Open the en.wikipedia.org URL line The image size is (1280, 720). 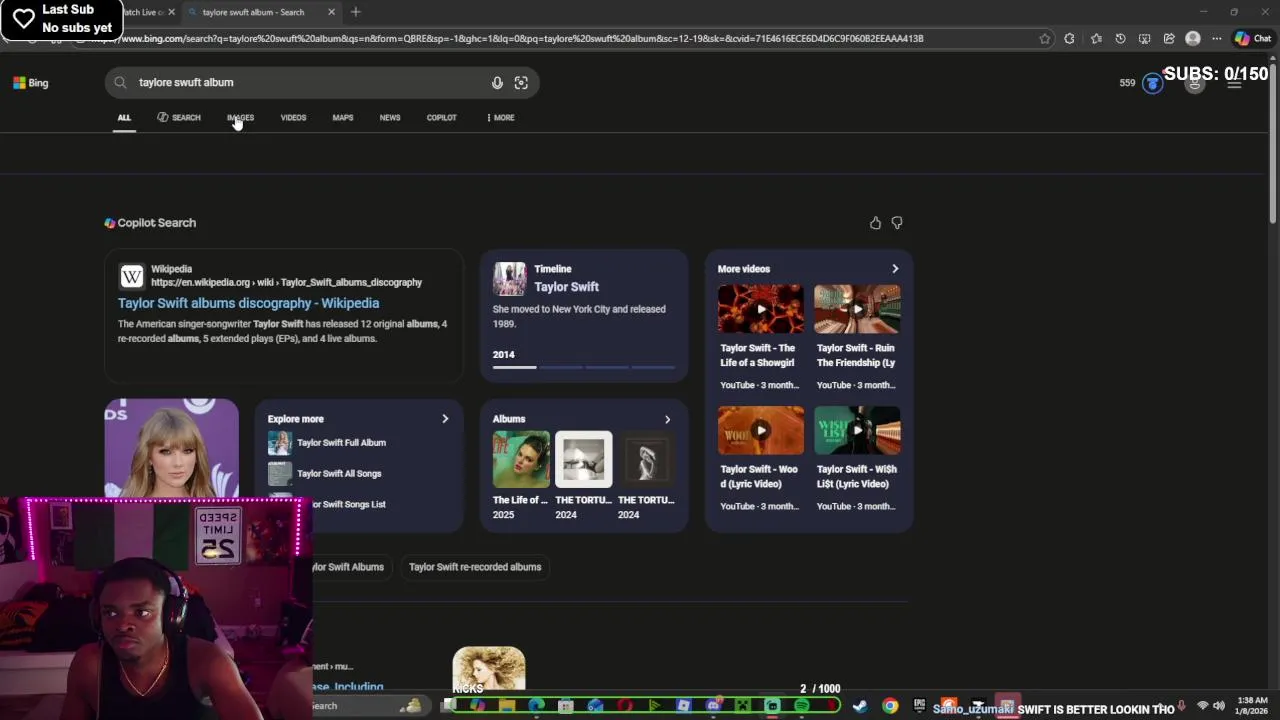286,283
